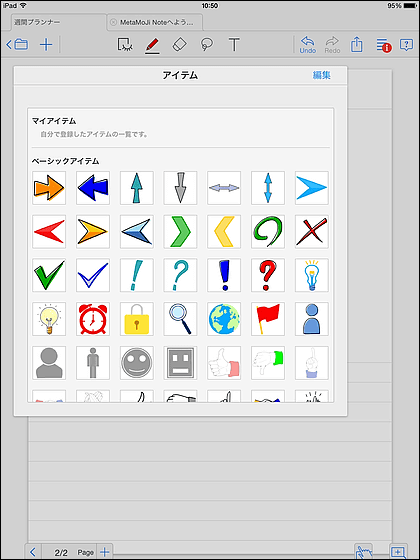The width and height of the screenshot is (420, 560).
Task: Add a page with bottom plus button
Action: coord(104,552)
